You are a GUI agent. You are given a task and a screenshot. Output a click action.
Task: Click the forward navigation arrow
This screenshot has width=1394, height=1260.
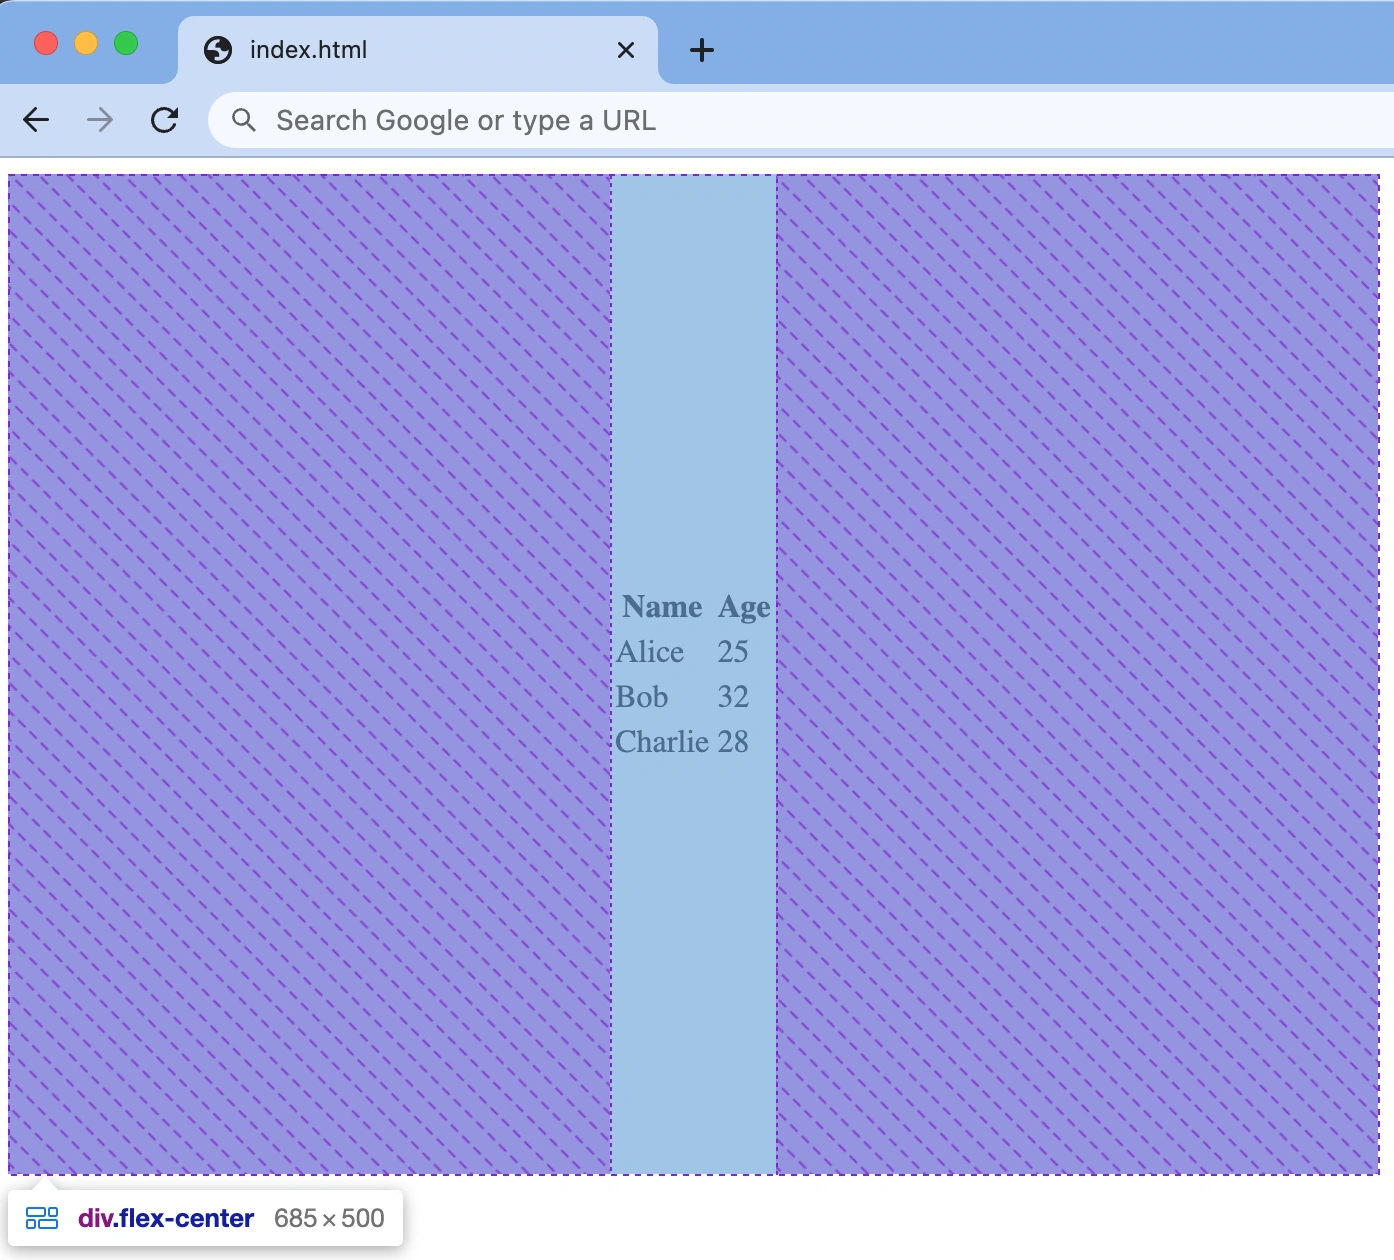click(100, 120)
